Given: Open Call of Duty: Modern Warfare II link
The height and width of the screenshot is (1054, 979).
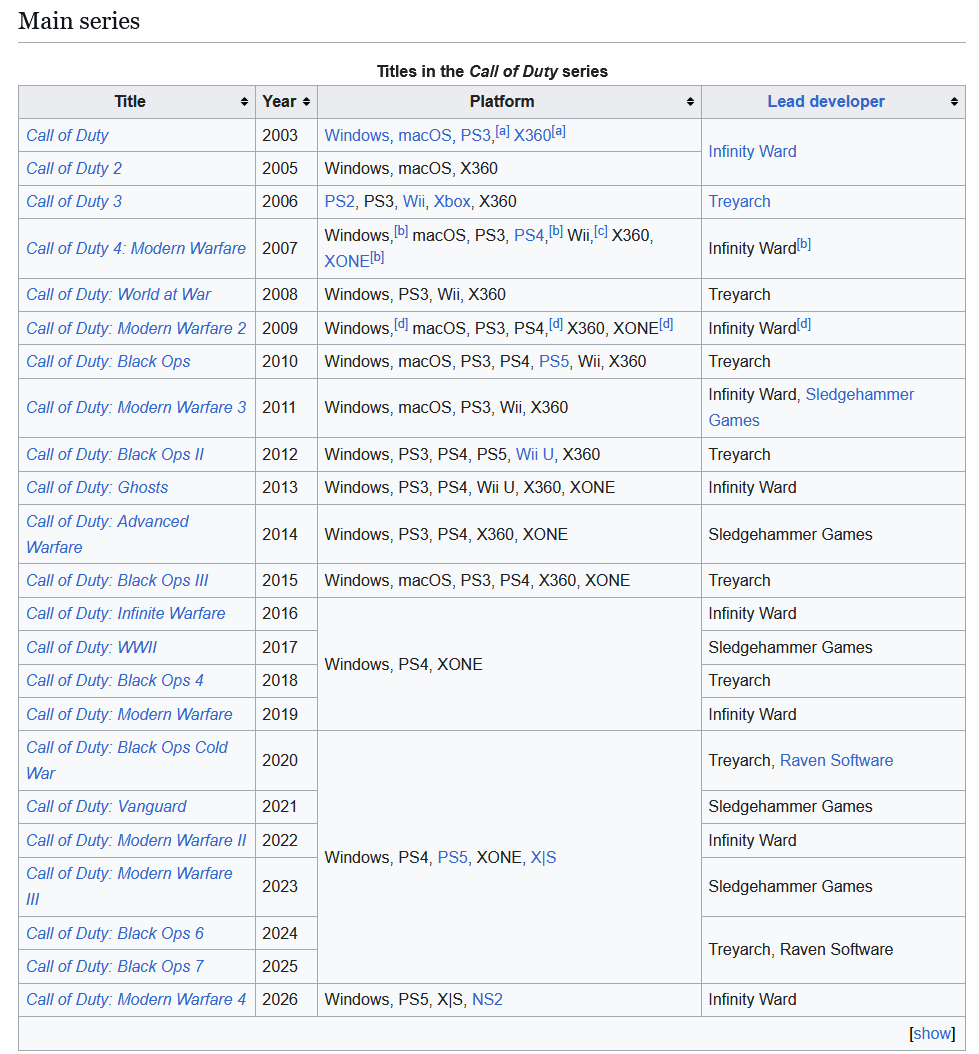Looking at the screenshot, I should pyautogui.click(x=136, y=840).
